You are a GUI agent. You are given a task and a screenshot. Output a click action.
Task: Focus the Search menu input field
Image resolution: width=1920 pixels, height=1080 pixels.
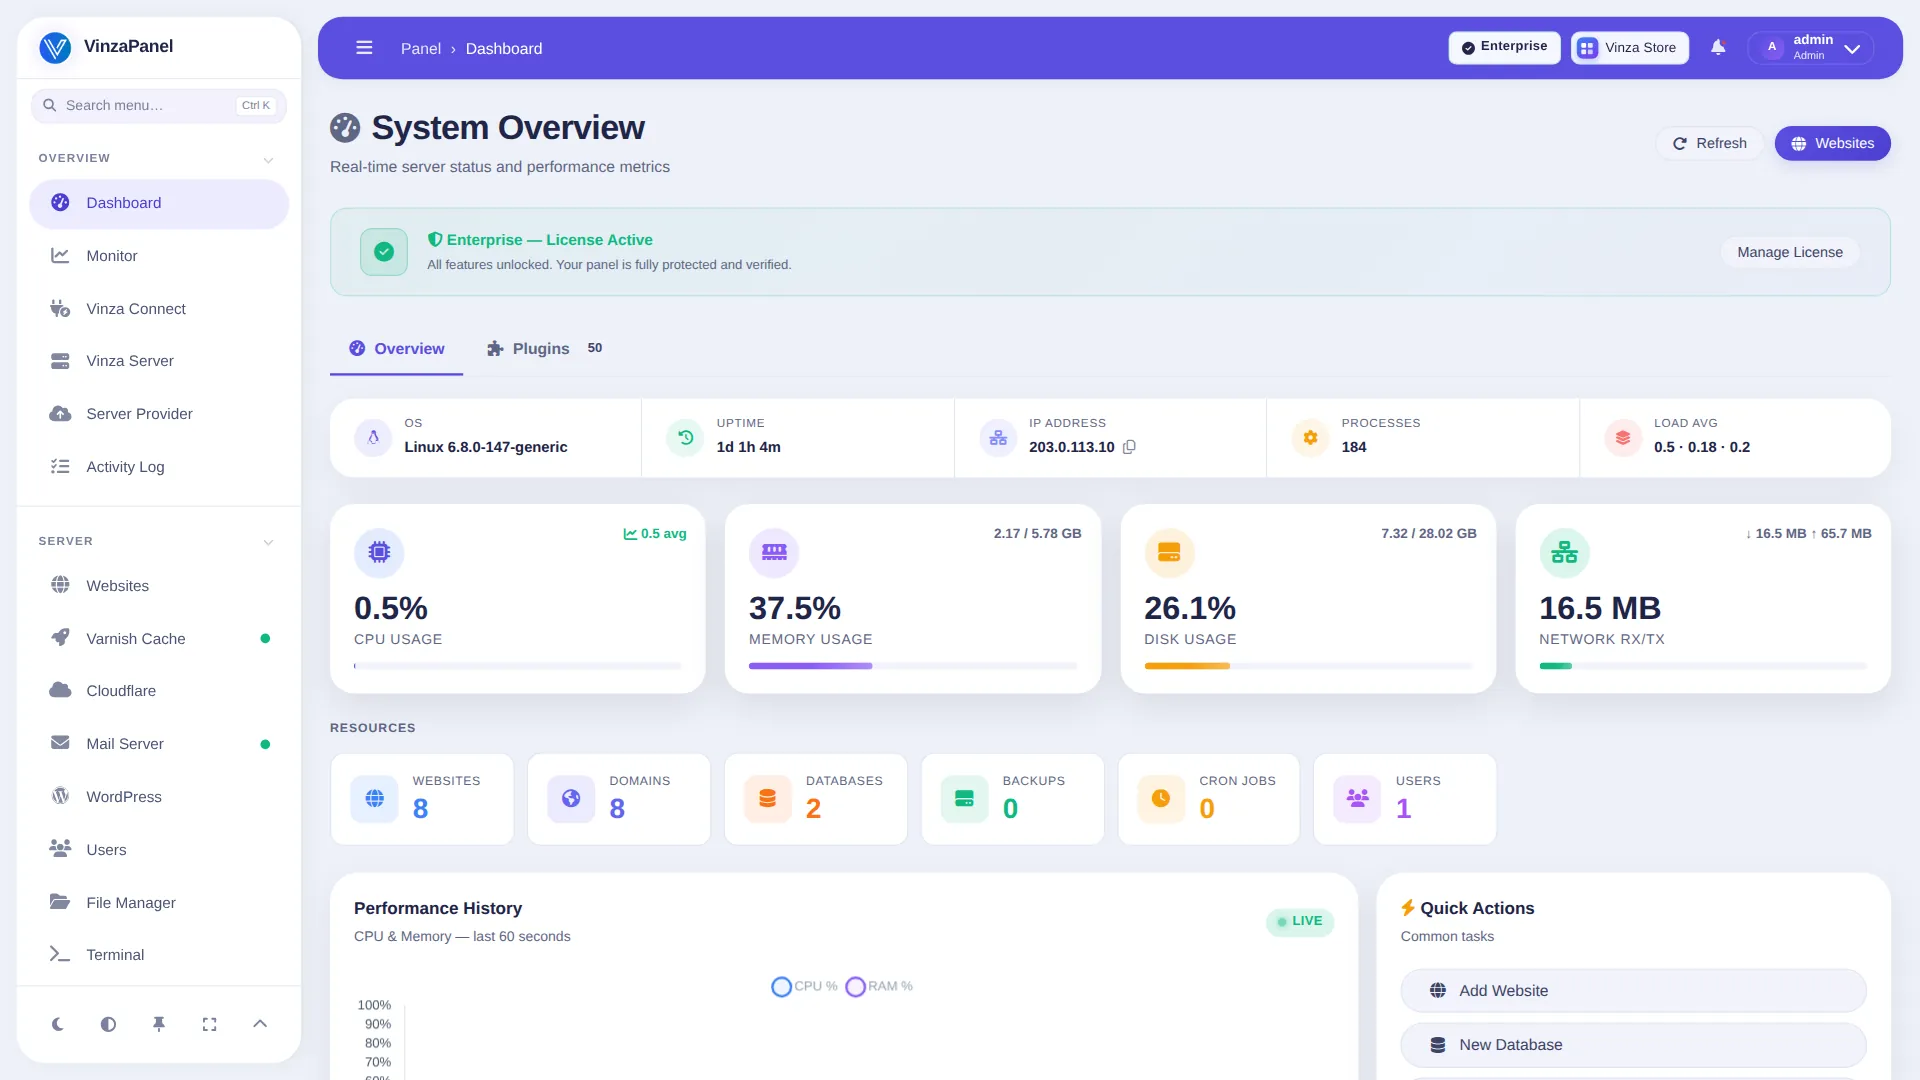(x=159, y=105)
